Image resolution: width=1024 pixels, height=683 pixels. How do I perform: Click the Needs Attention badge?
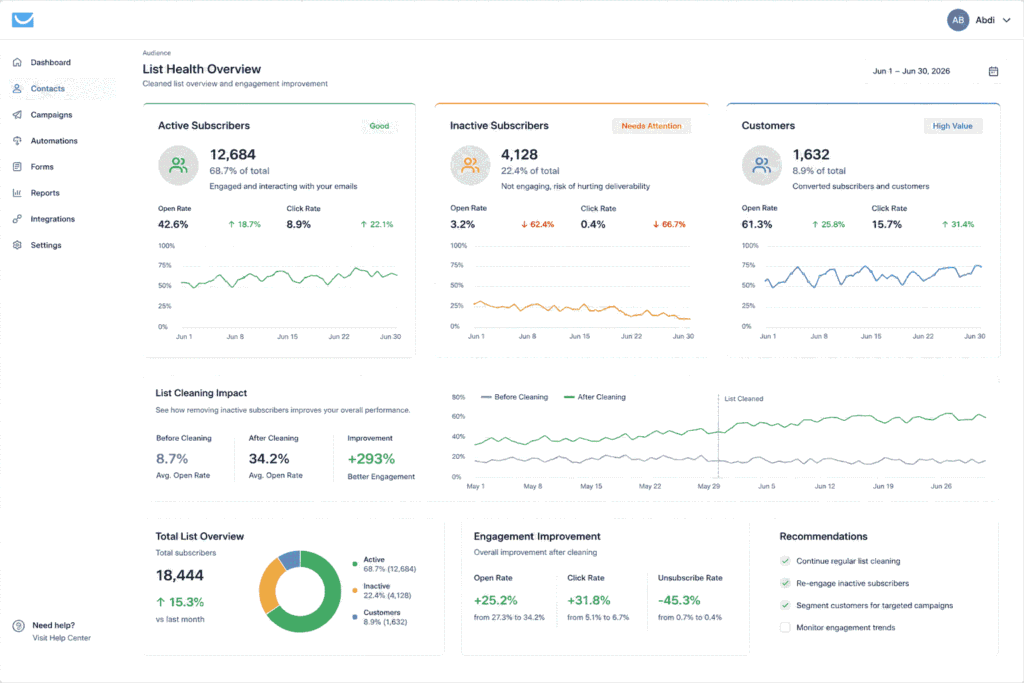(x=651, y=126)
